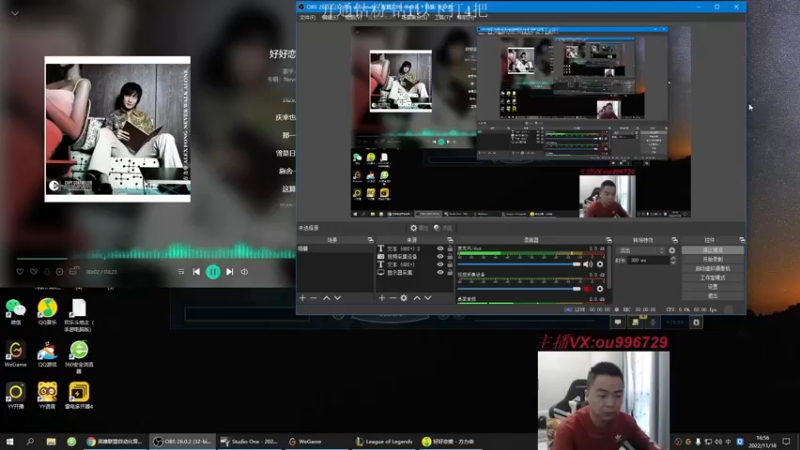The image size is (800, 450).
Task: Toggle visibility of the second 文本 (GDI+) source
Action: pos(440,264)
